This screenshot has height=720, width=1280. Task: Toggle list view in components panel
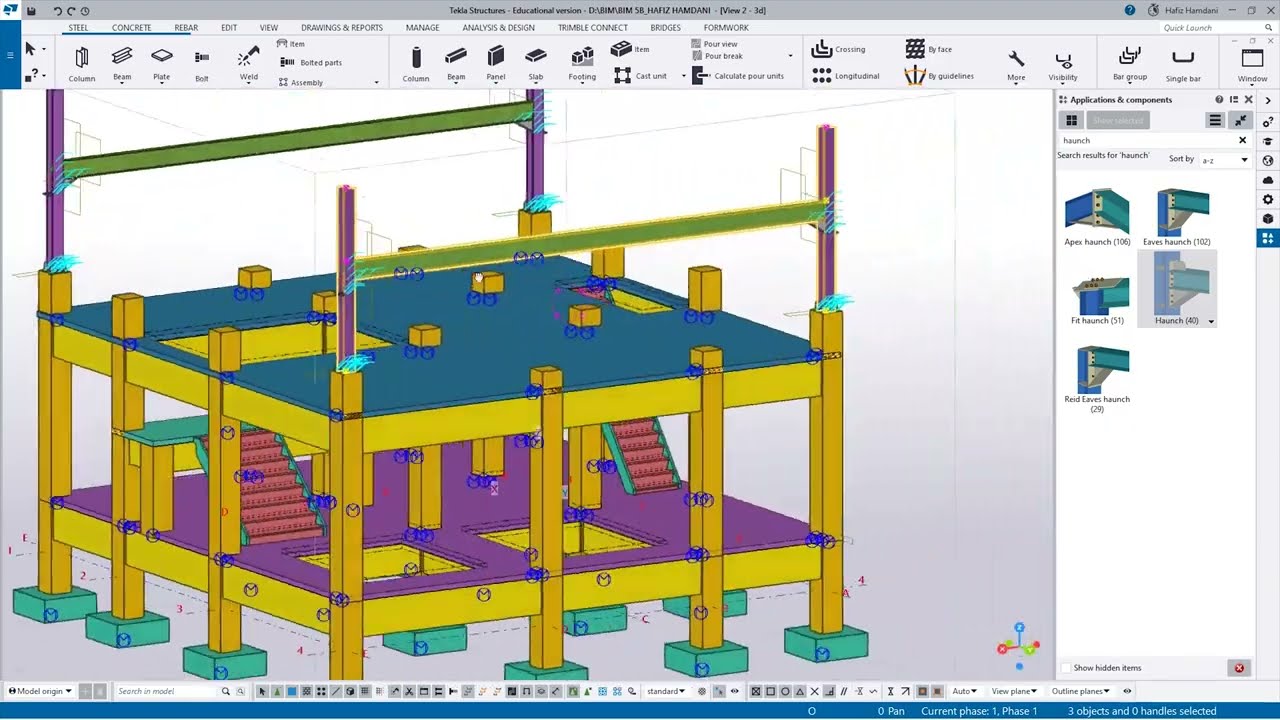(x=1215, y=120)
